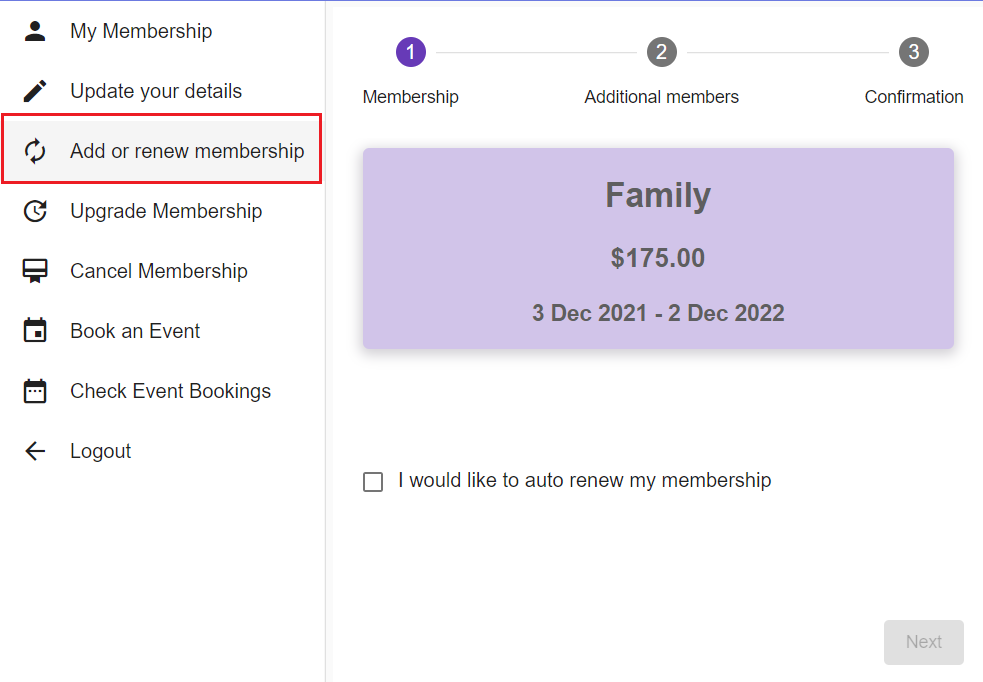
Task: Click the Upgrade Membership clock-arrow icon
Action: (35, 211)
